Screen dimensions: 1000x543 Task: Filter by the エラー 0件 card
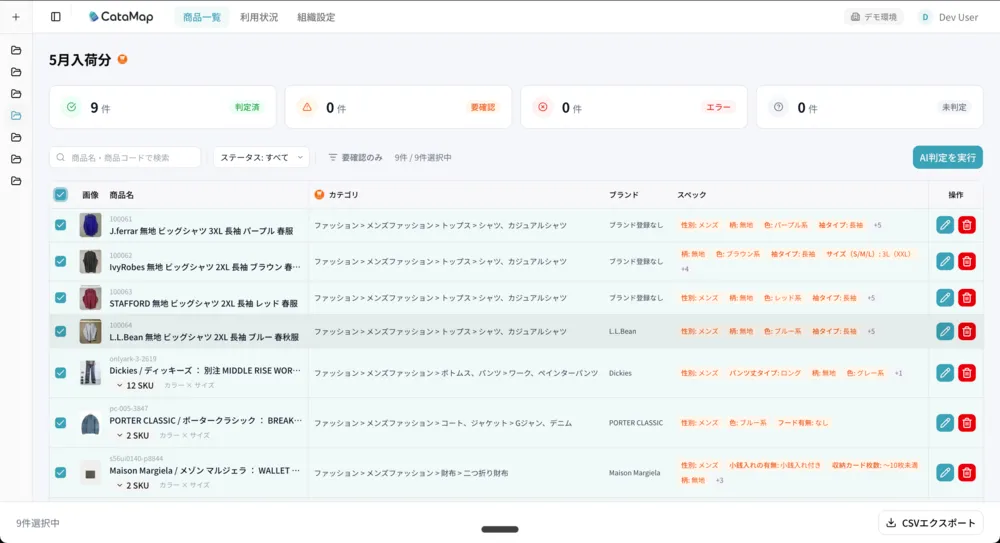pyautogui.click(x=634, y=107)
